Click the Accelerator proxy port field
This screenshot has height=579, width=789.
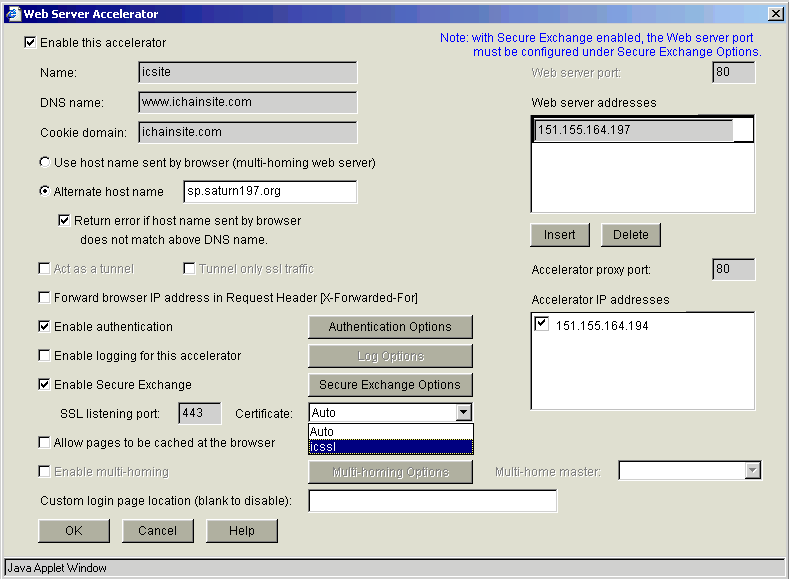(734, 269)
